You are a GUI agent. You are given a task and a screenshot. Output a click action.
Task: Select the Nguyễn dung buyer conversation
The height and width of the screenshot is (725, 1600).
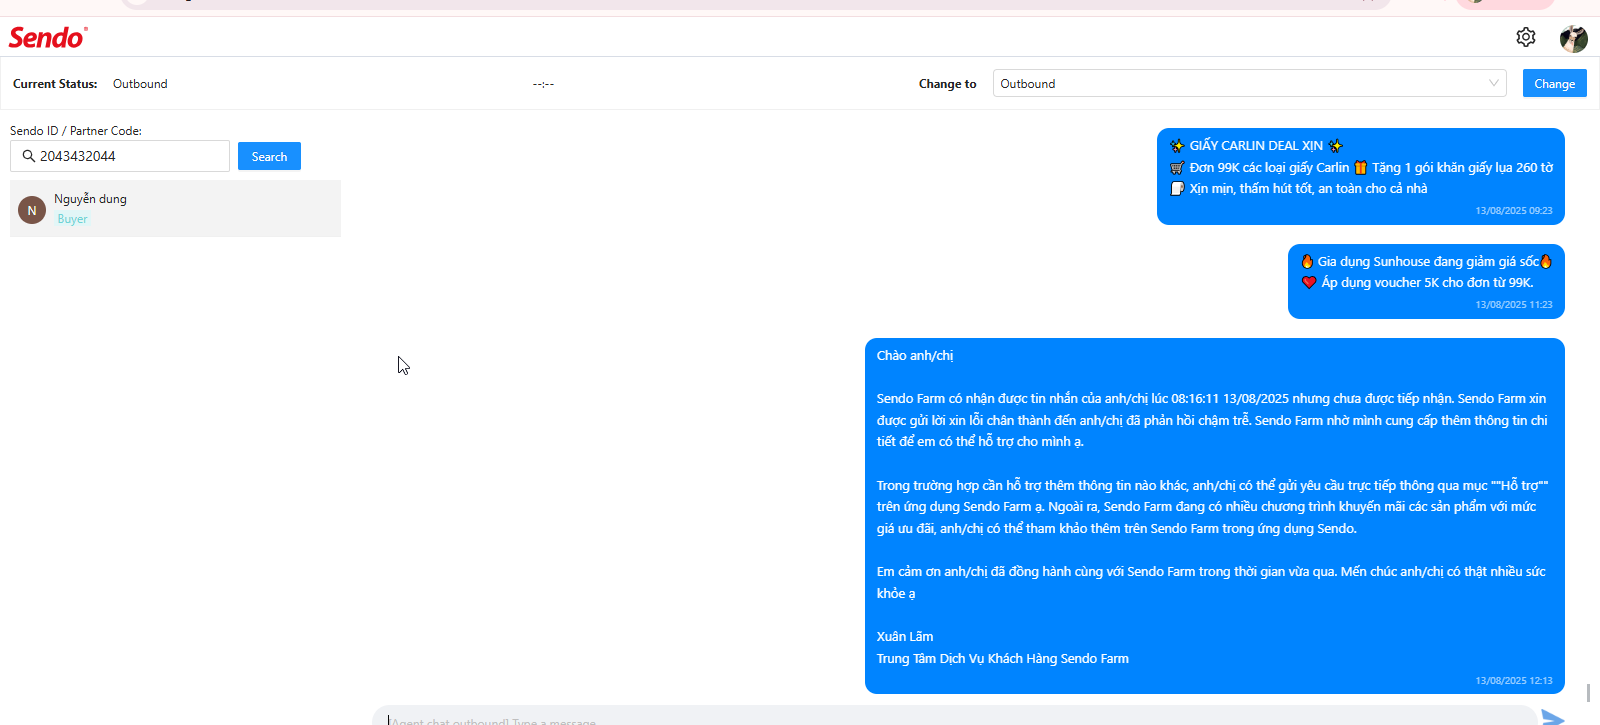(175, 208)
